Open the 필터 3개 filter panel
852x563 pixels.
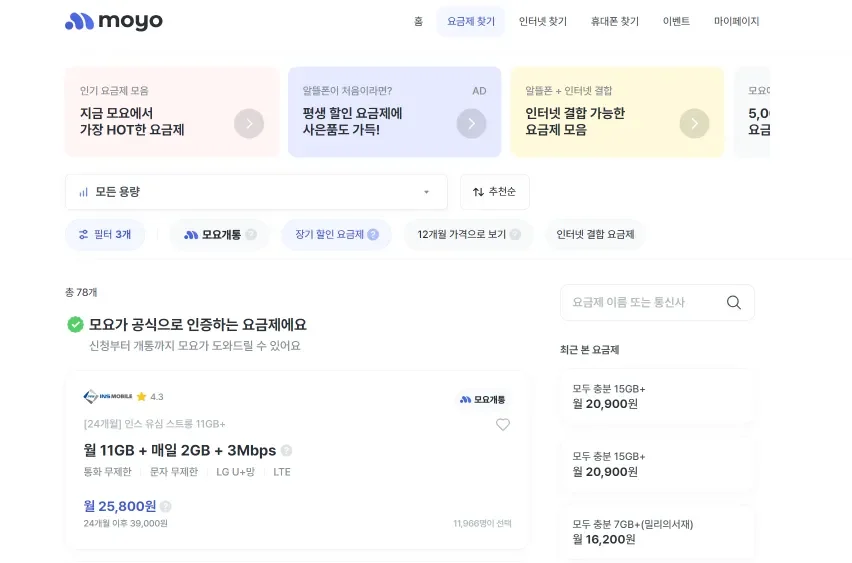[x=105, y=235]
